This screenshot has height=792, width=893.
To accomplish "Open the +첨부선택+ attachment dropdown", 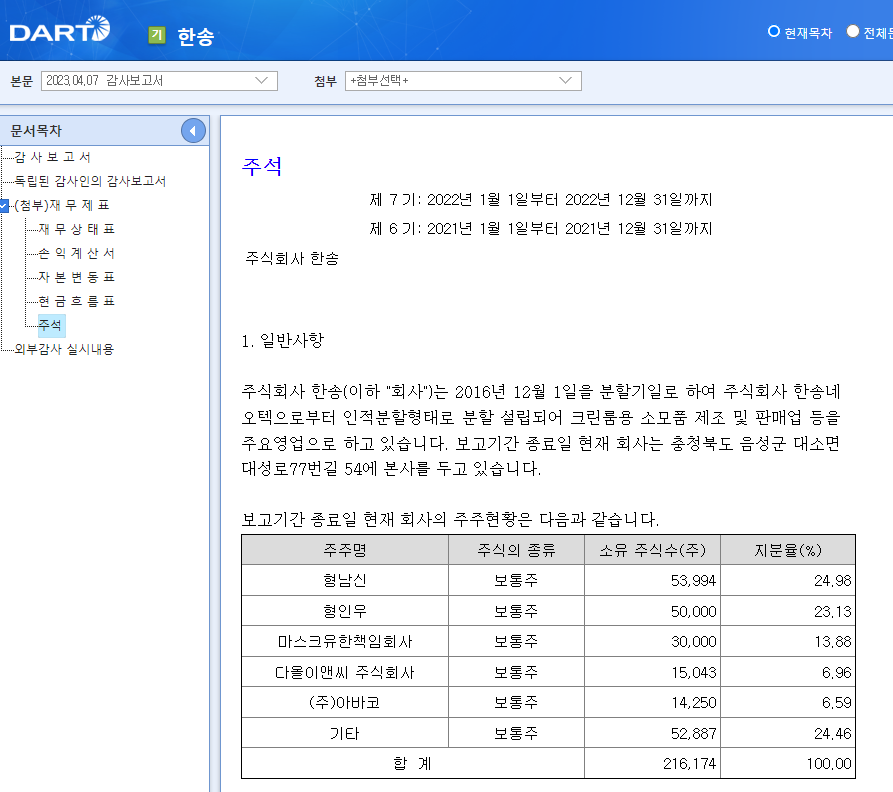I will tap(460, 80).
